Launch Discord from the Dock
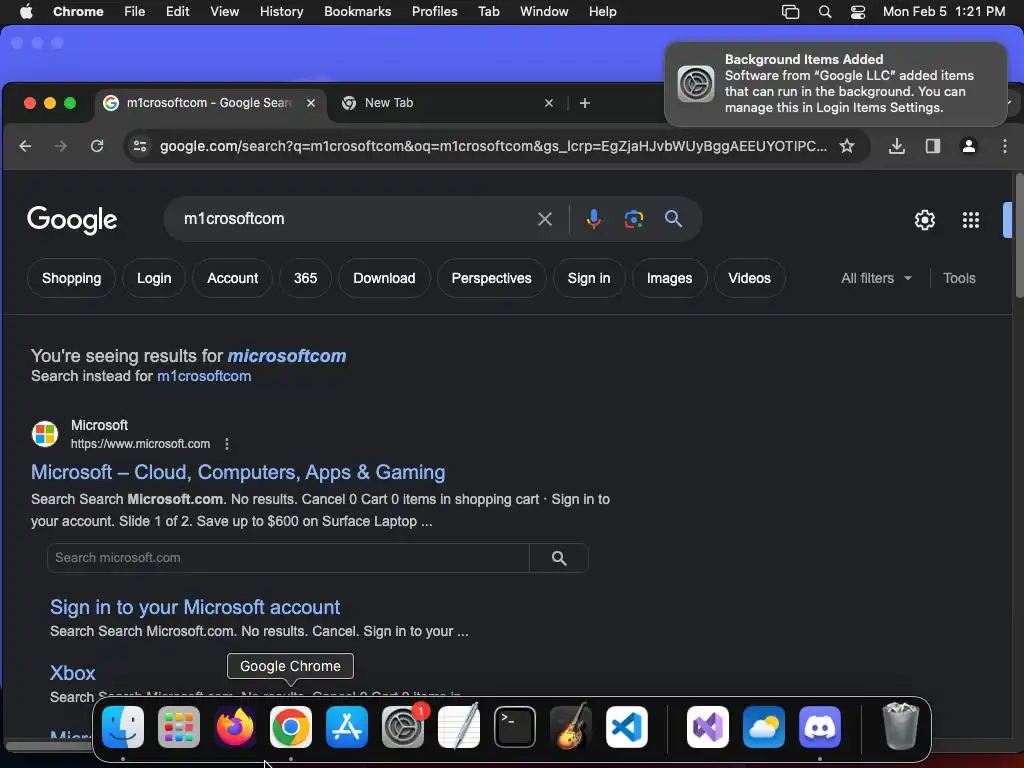This screenshot has width=1024, height=768. pyautogui.click(x=820, y=727)
